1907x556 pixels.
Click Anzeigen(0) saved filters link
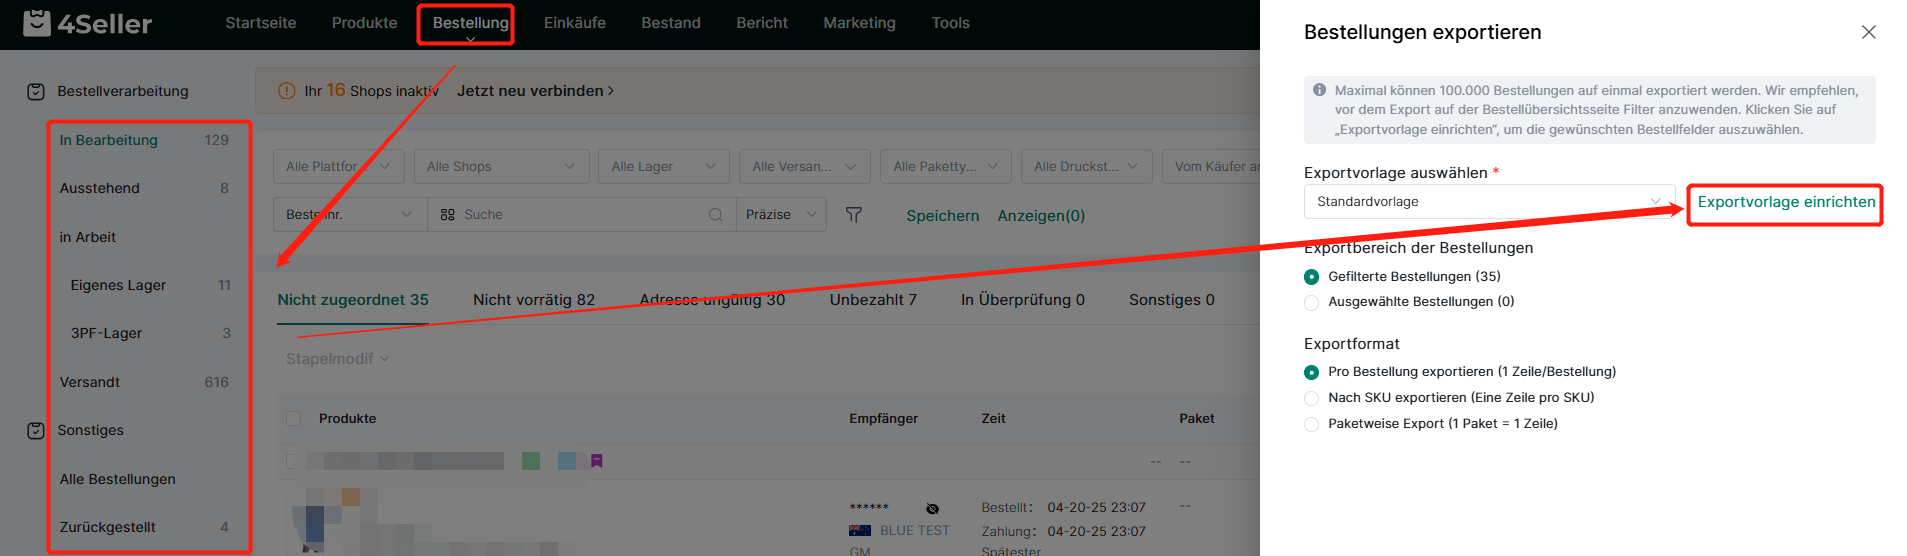[x=1041, y=216]
